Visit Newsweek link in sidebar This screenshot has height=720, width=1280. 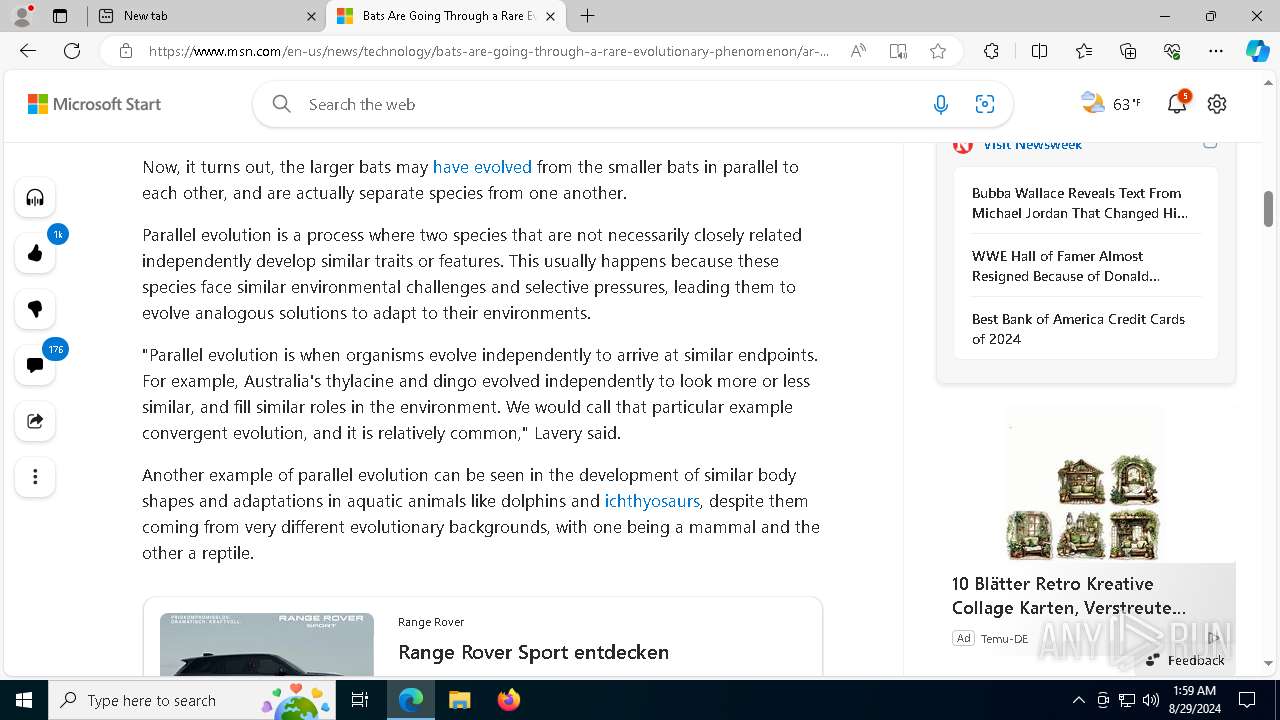coord(1032,145)
